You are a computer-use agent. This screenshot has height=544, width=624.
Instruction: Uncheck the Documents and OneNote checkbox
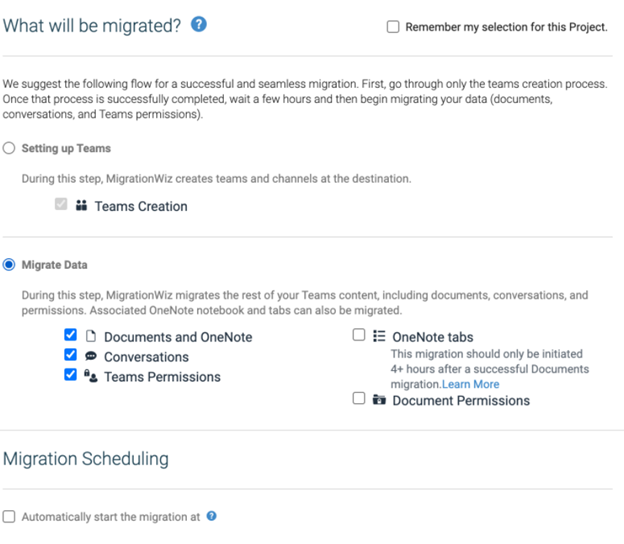click(x=70, y=336)
